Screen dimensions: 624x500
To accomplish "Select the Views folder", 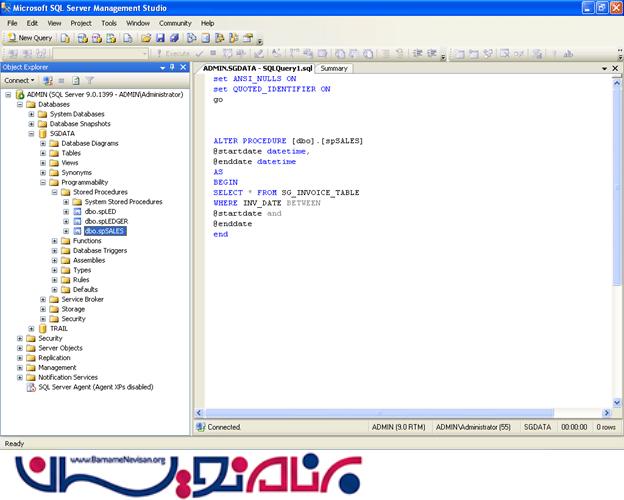I will click(x=70, y=163).
